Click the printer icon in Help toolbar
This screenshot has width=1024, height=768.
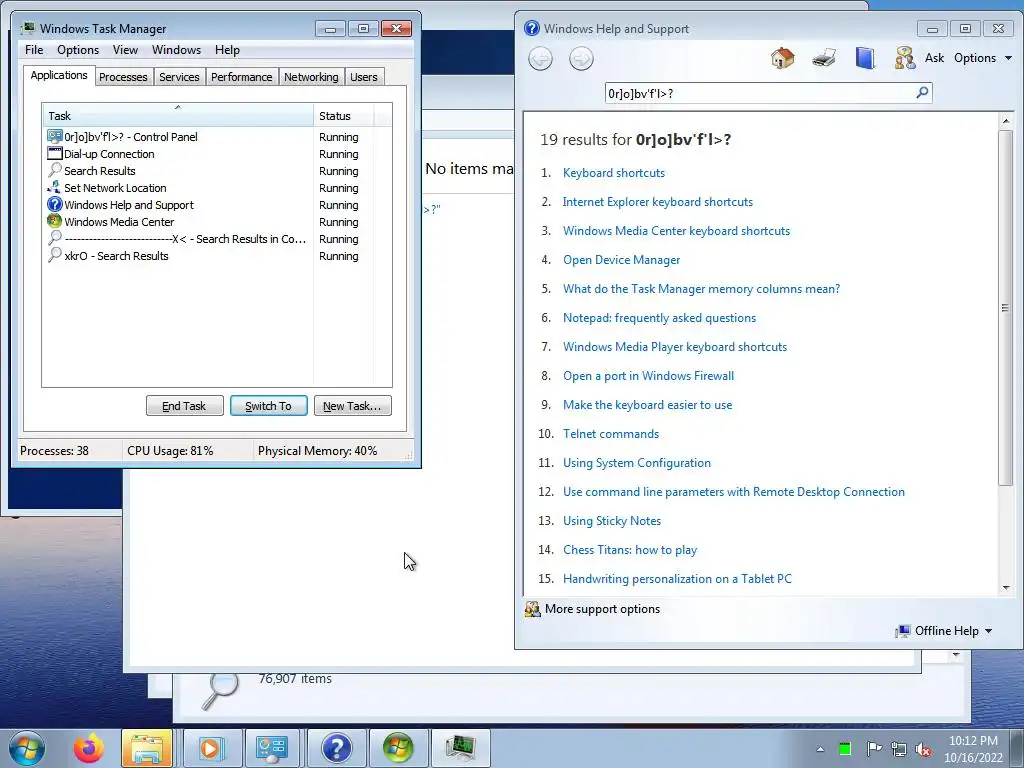[x=824, y=58]
